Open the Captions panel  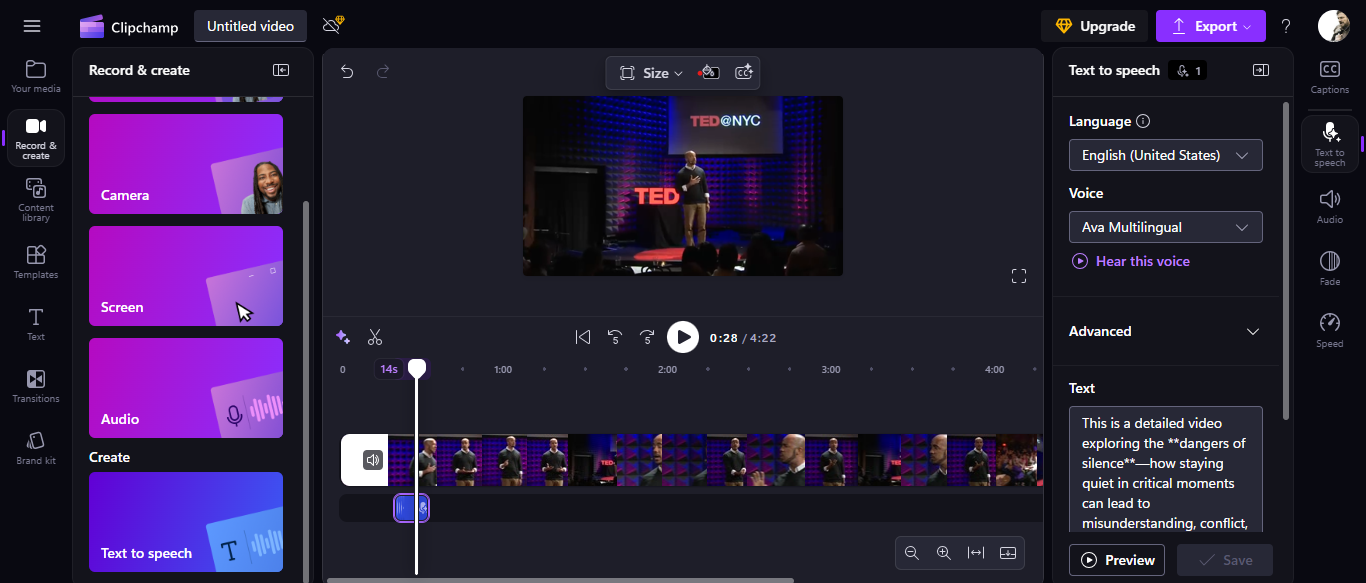pos(1329,75)
